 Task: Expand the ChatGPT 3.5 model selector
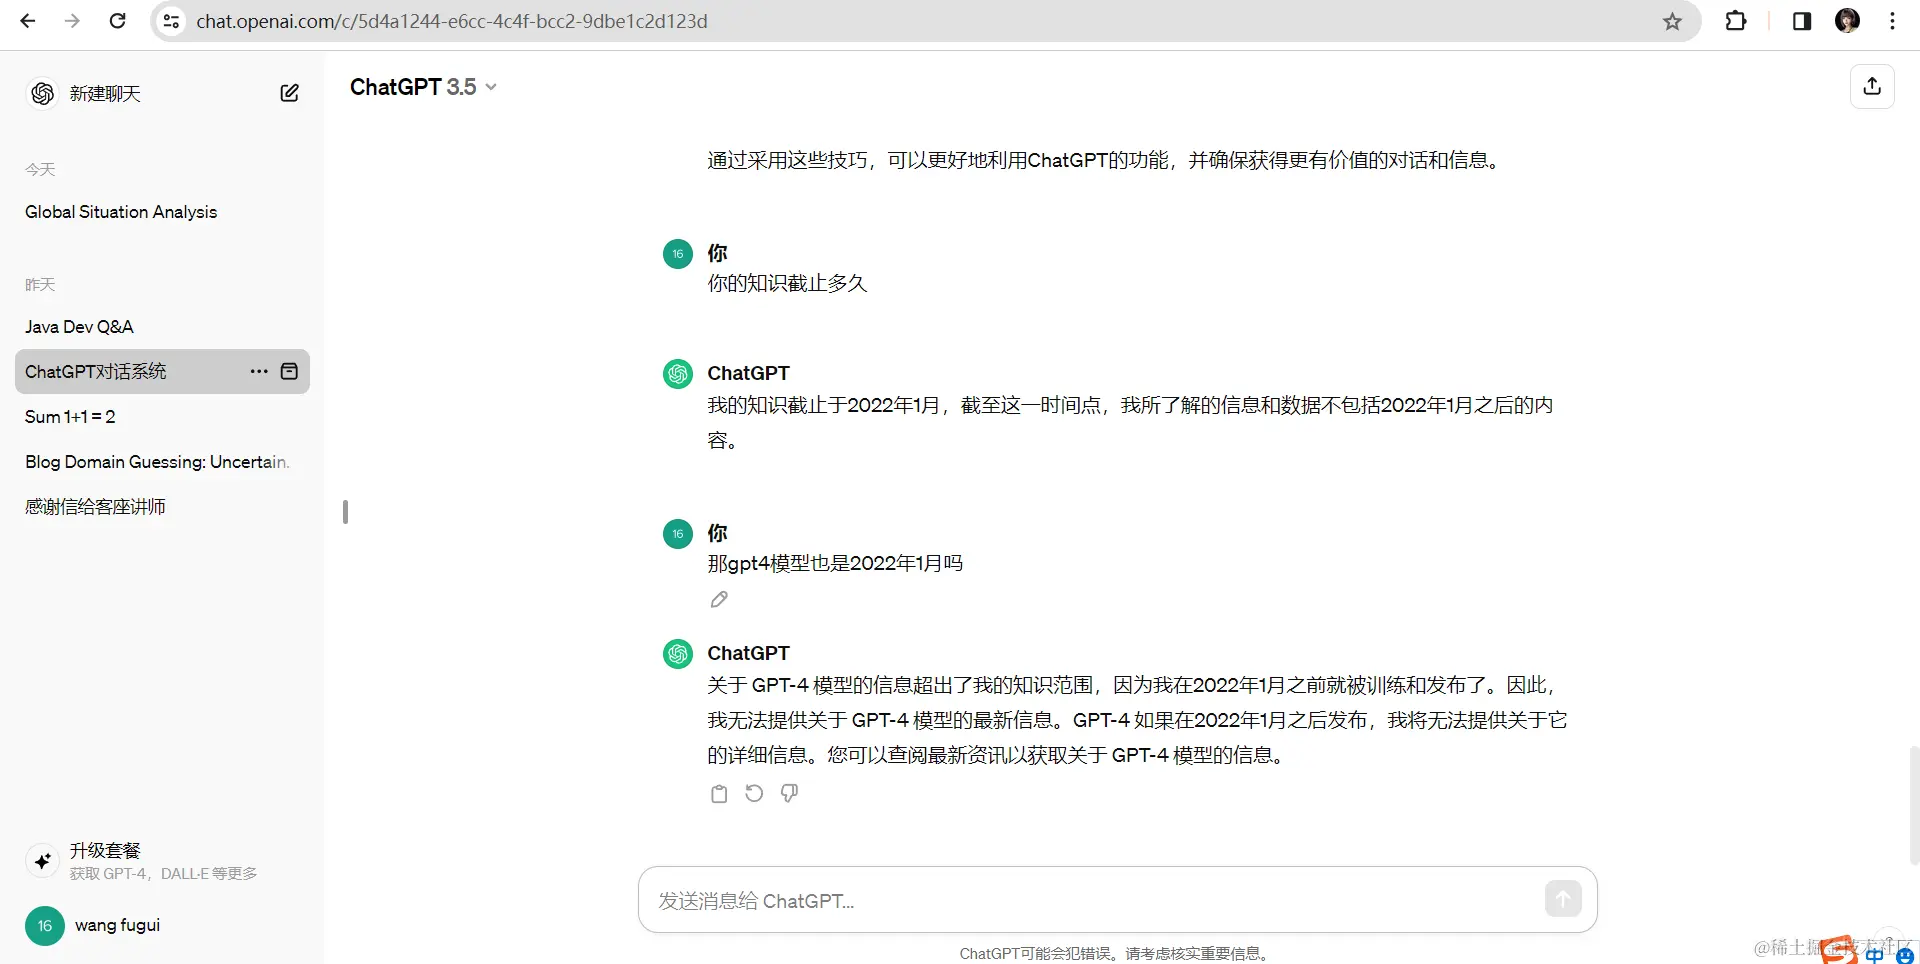[423, 87]
